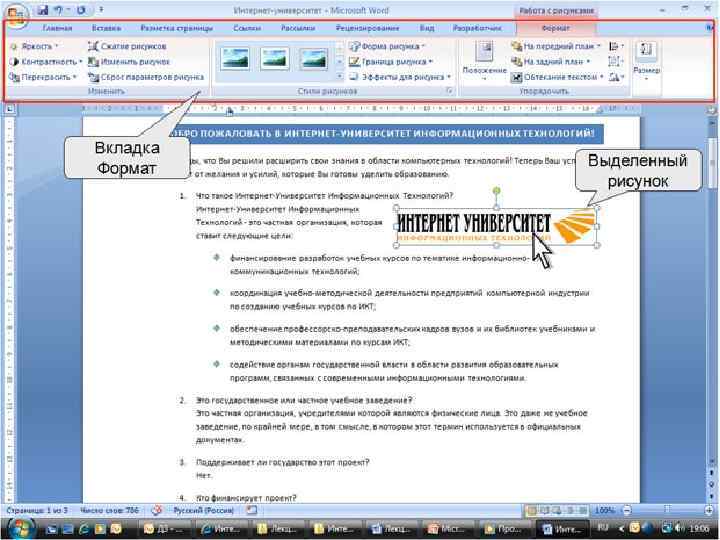Open Обтекание текстом text wrapping menu

pos(558,77)
